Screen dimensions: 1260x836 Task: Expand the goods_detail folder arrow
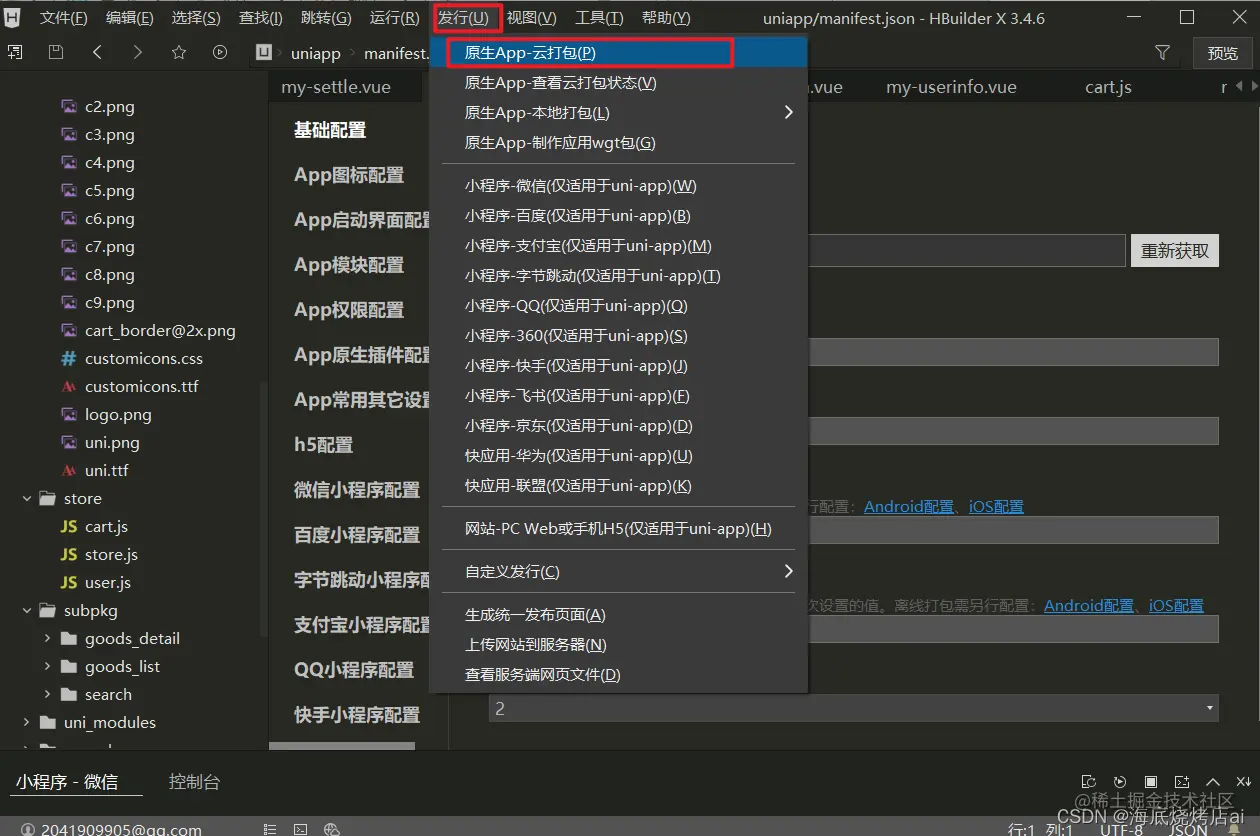coord(47,638)
